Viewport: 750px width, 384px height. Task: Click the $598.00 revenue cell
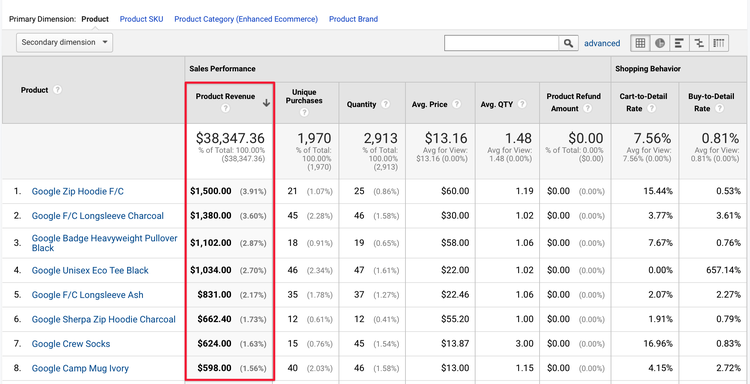[215, 368]
